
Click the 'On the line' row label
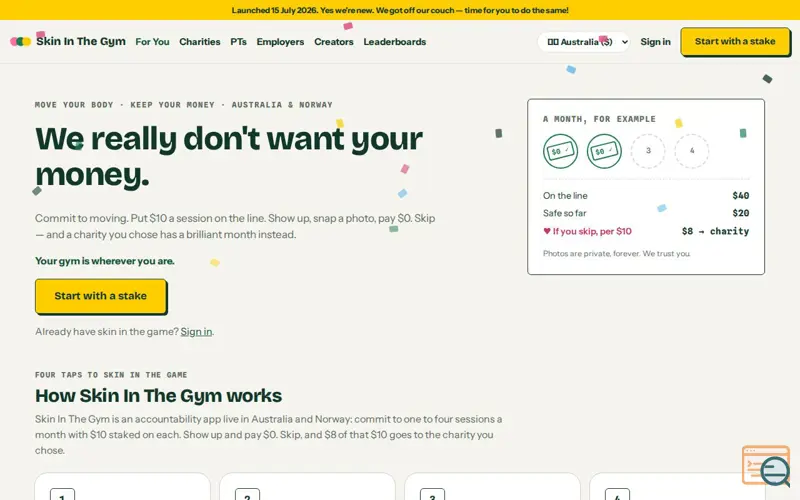point(565,195)
